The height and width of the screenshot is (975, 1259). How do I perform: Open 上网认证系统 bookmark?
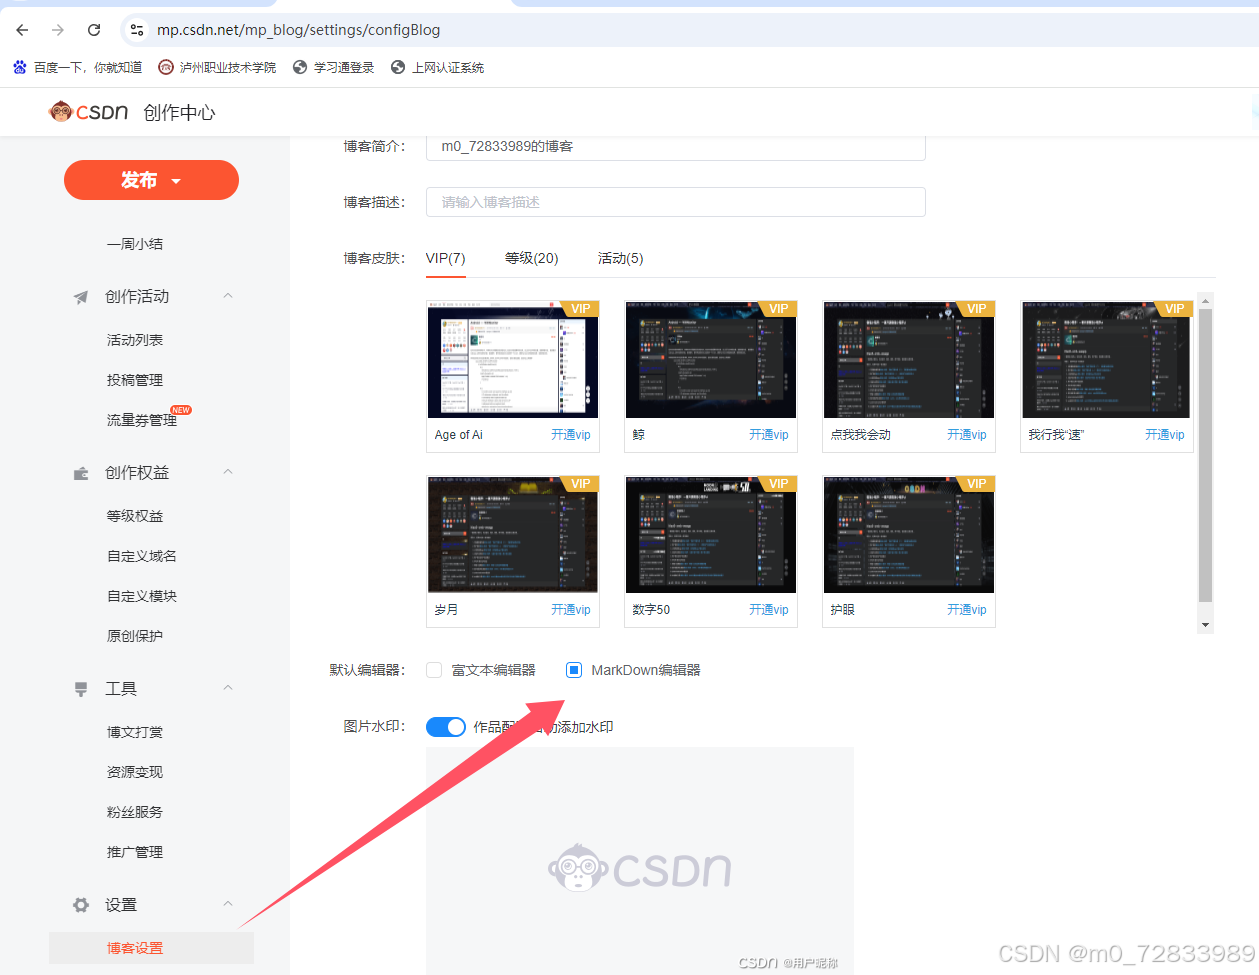click(437, 67)
